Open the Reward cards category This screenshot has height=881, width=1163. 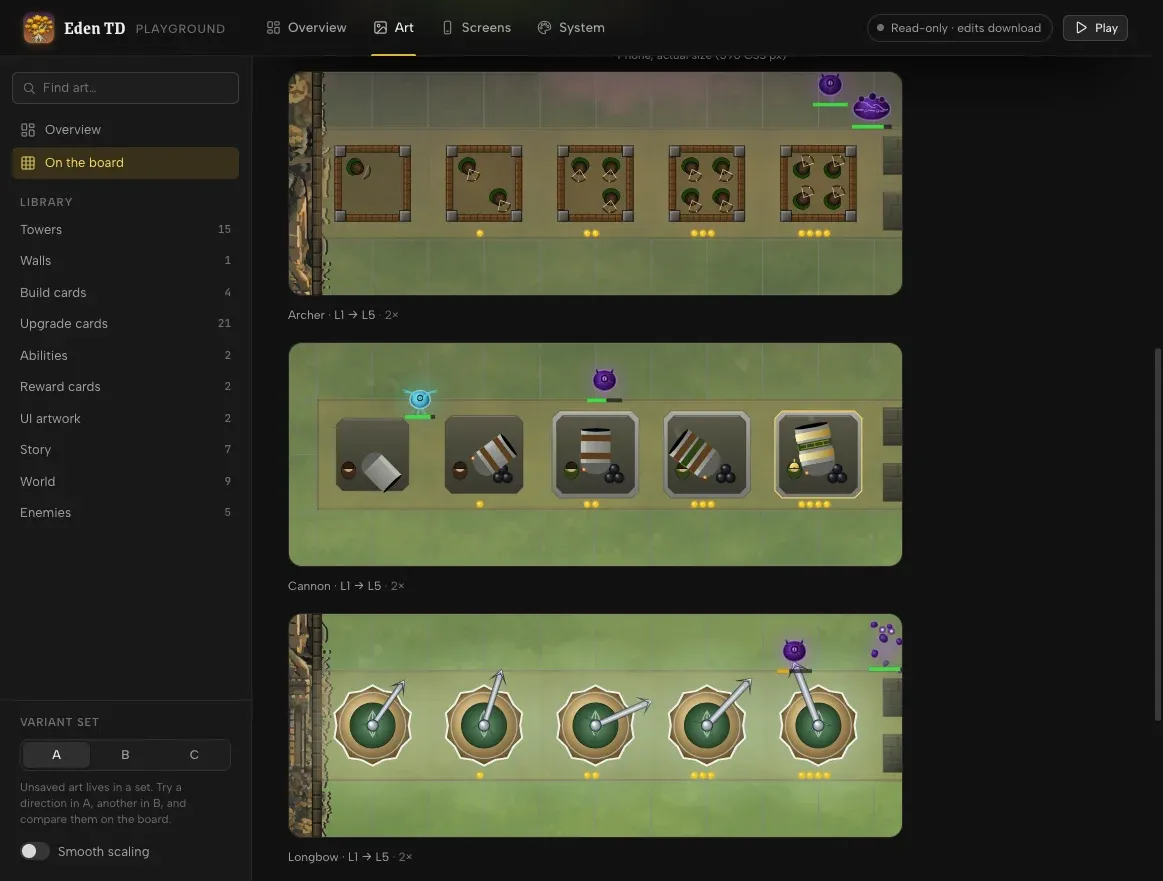coord(125,386)
